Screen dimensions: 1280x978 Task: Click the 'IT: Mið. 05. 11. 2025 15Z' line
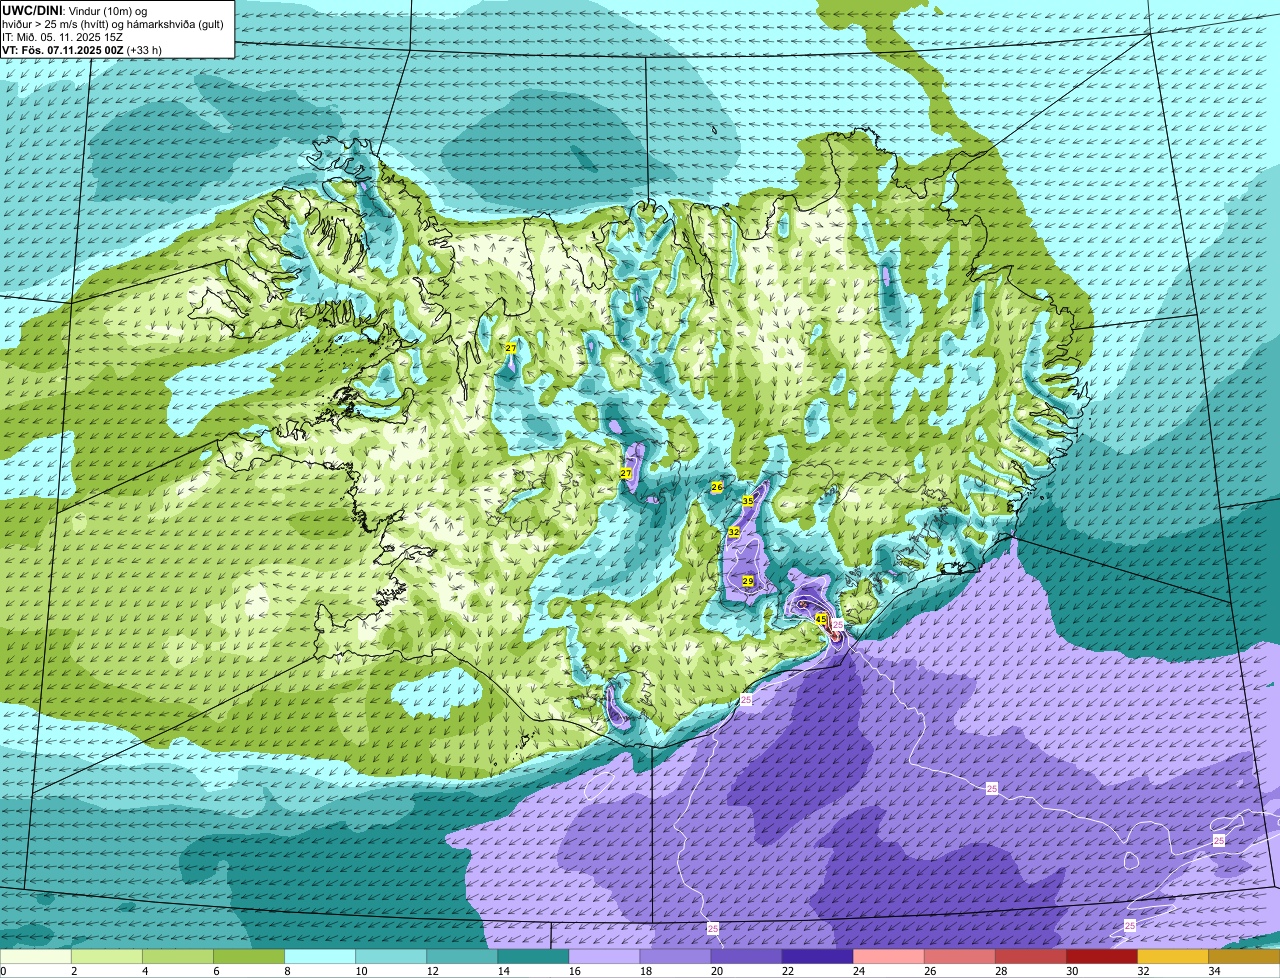click(x=62, y=37)
